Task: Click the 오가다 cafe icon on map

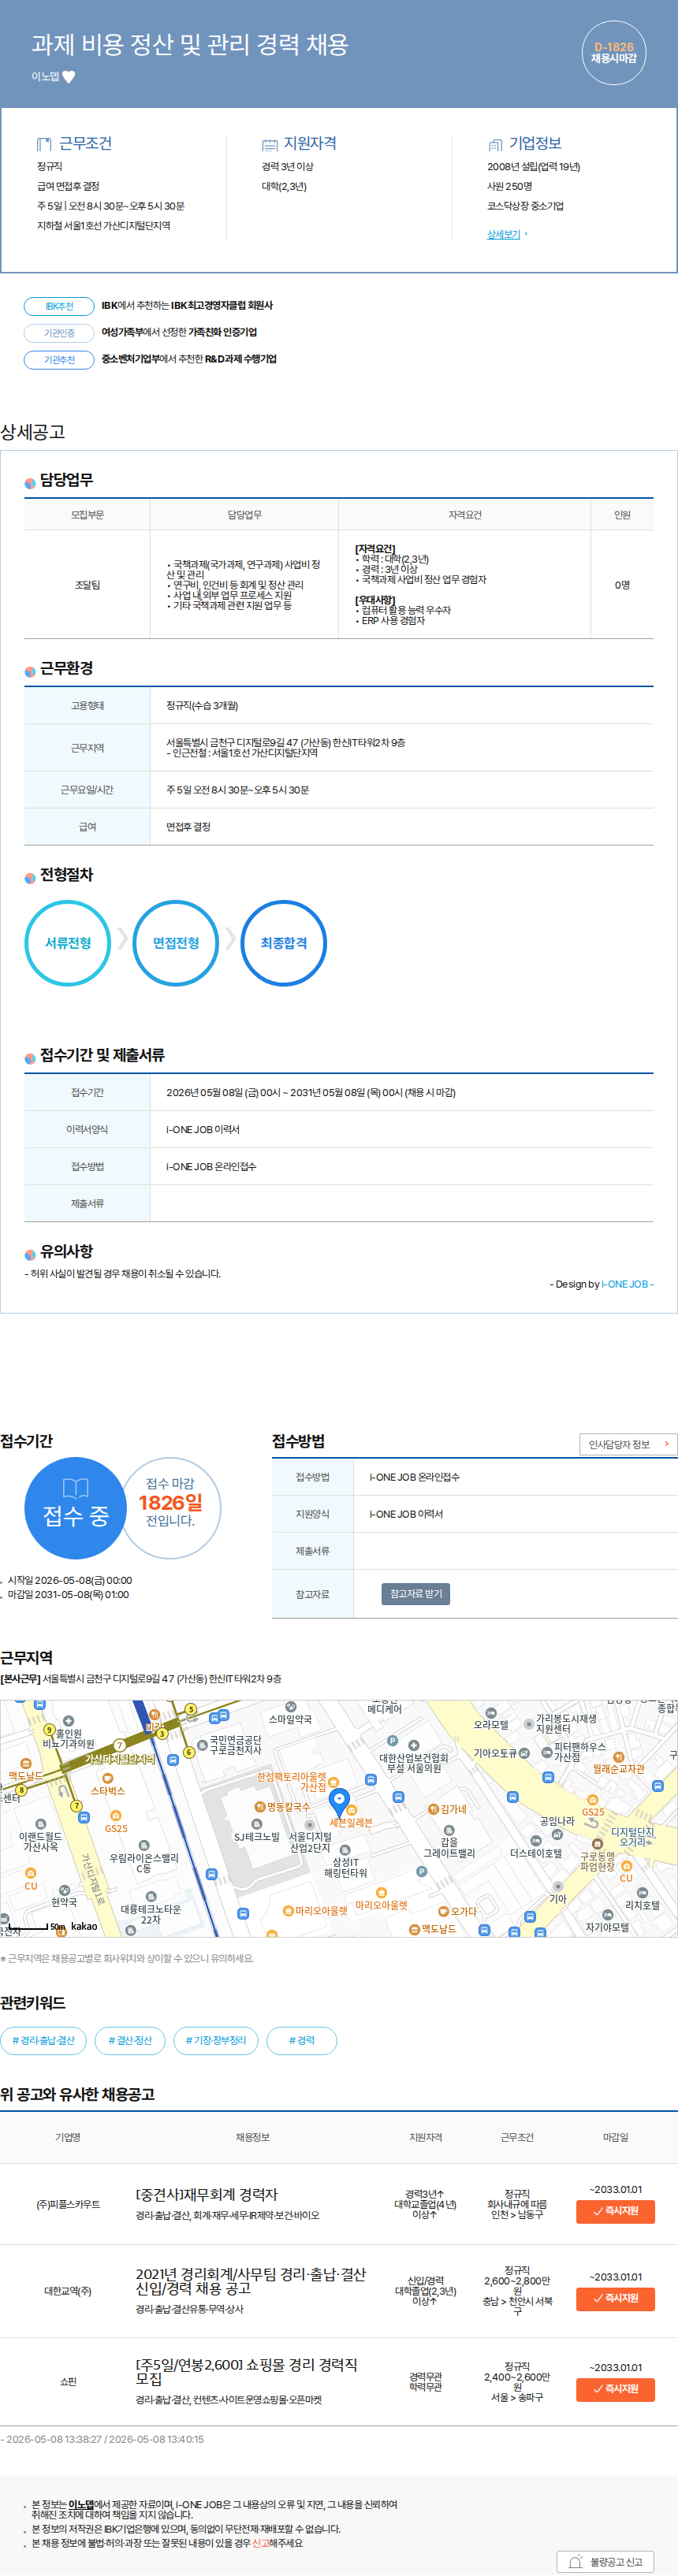Action: tap(444, 1911)
